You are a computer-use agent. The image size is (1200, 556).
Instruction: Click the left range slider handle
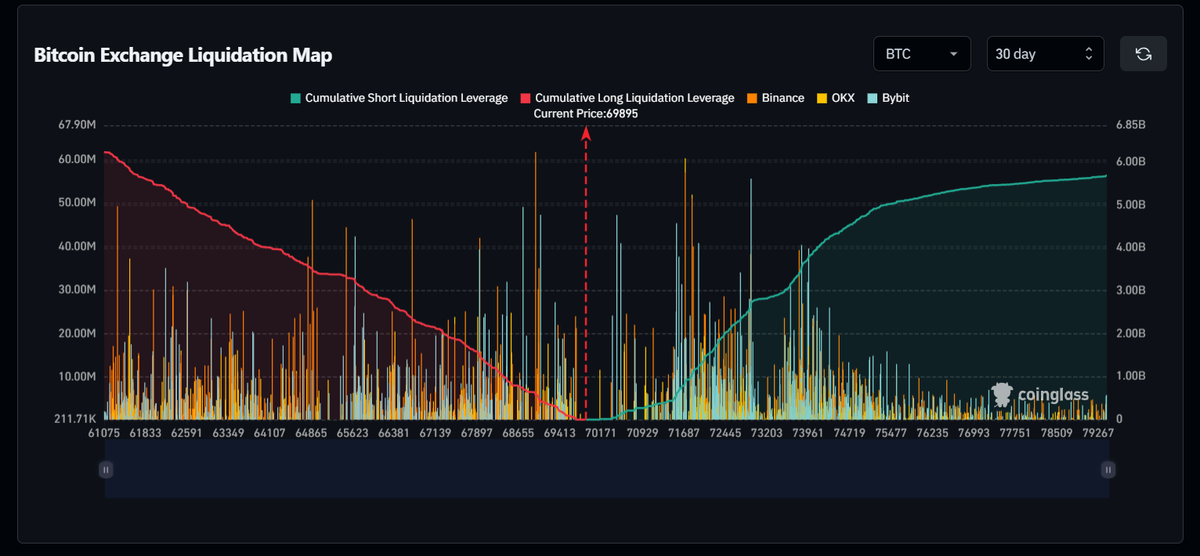(x=106, y=469)
